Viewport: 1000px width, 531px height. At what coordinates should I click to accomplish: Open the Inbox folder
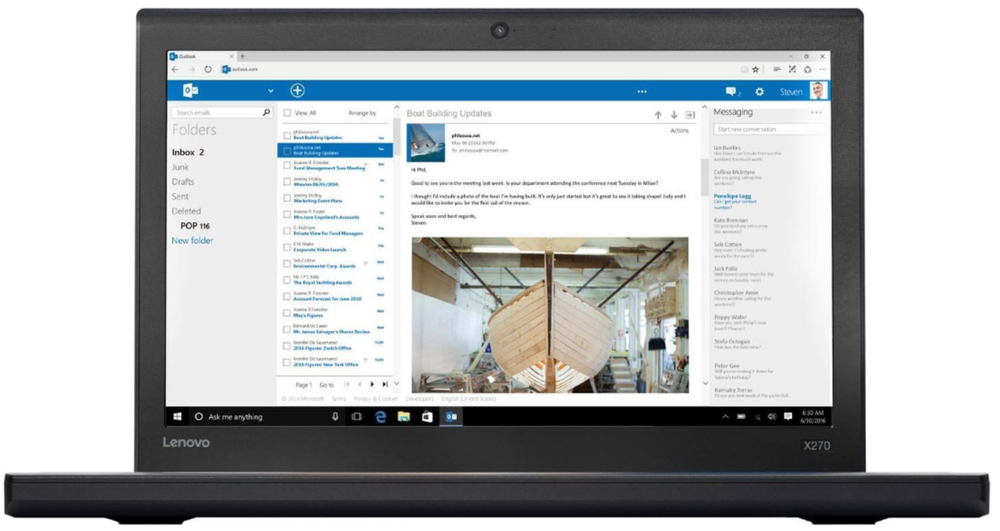pos(188,152)
